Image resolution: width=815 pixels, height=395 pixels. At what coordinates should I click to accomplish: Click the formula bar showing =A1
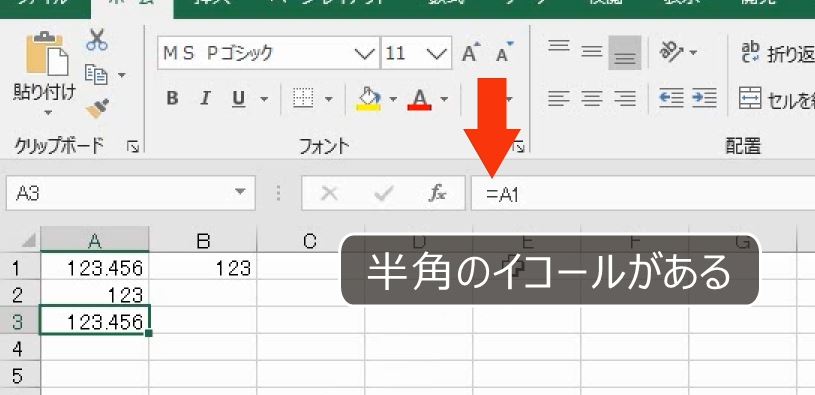(x=643, y=194)
